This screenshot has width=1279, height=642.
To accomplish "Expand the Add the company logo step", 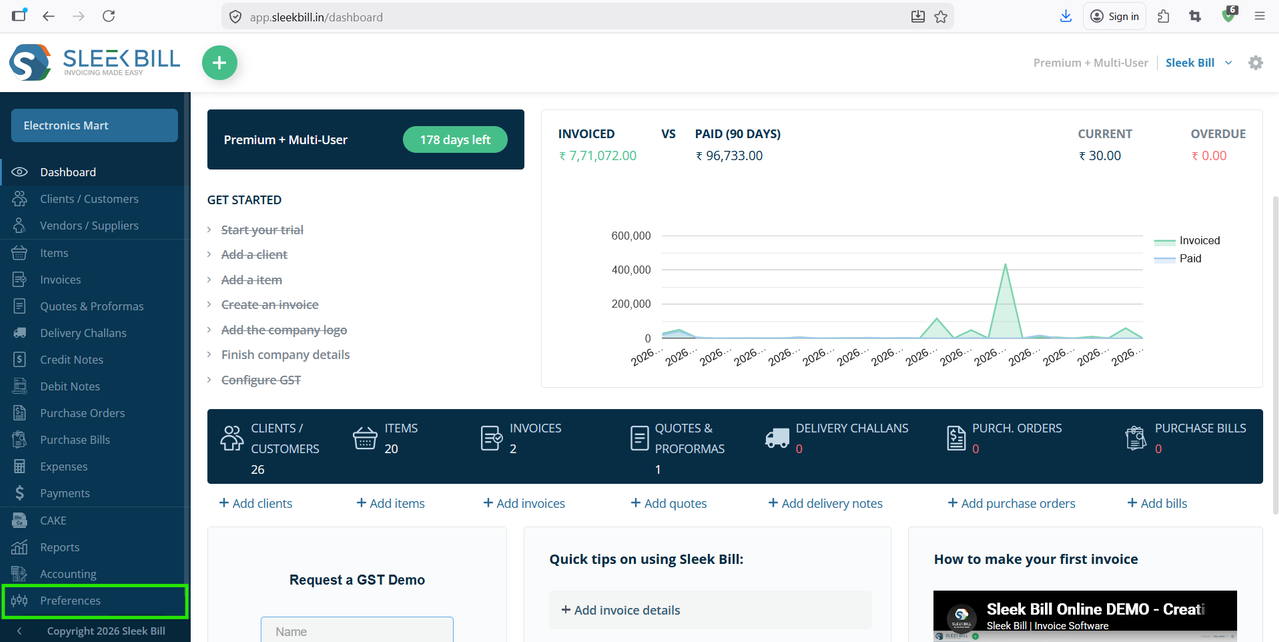I will click(284, 330).
